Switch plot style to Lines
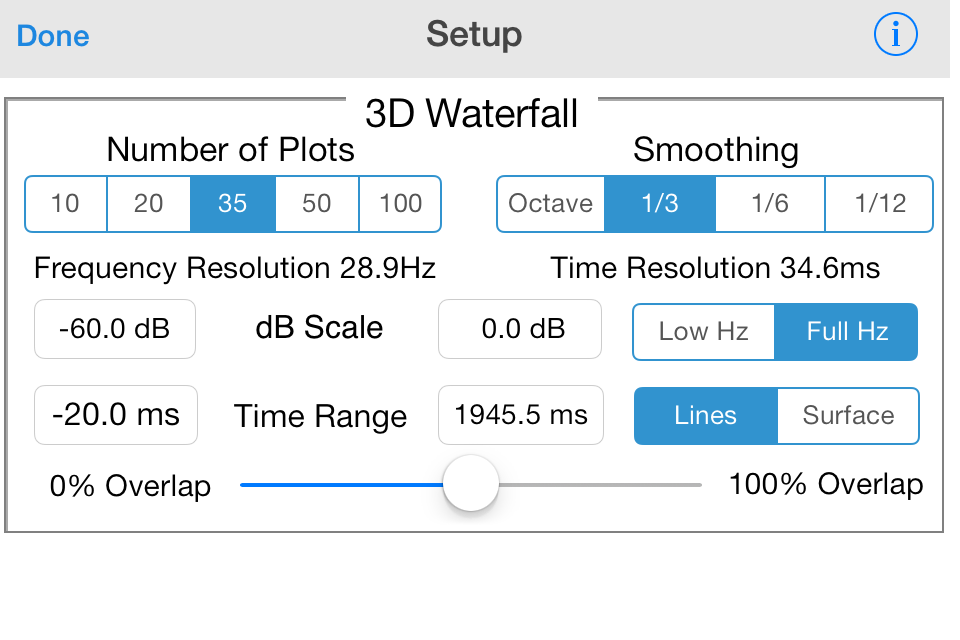Viewport: 960px width, 640px height. 705,416
